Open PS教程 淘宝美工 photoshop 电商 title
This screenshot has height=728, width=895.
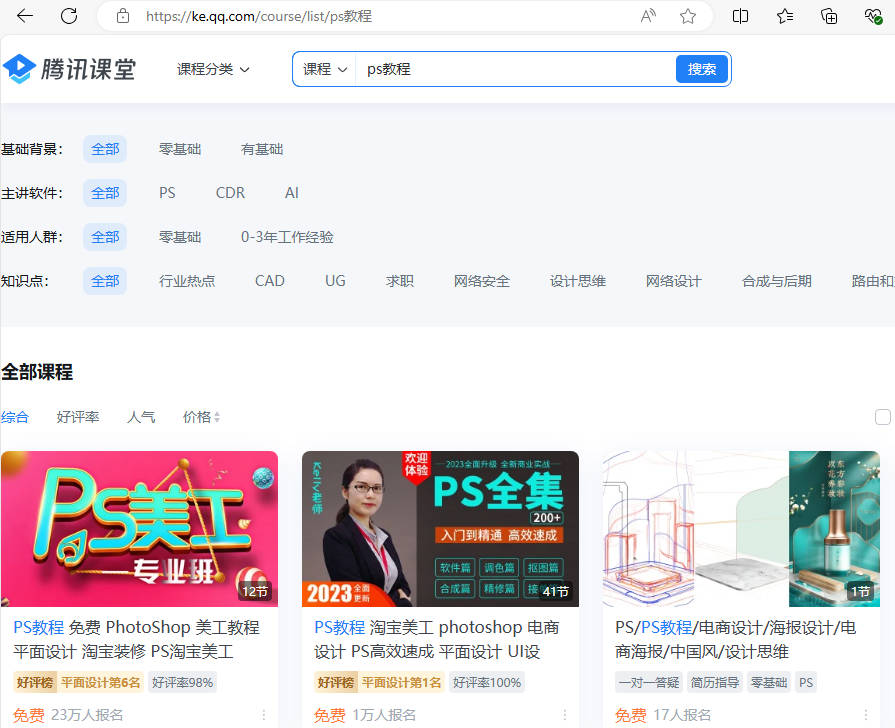pos(437,639)
